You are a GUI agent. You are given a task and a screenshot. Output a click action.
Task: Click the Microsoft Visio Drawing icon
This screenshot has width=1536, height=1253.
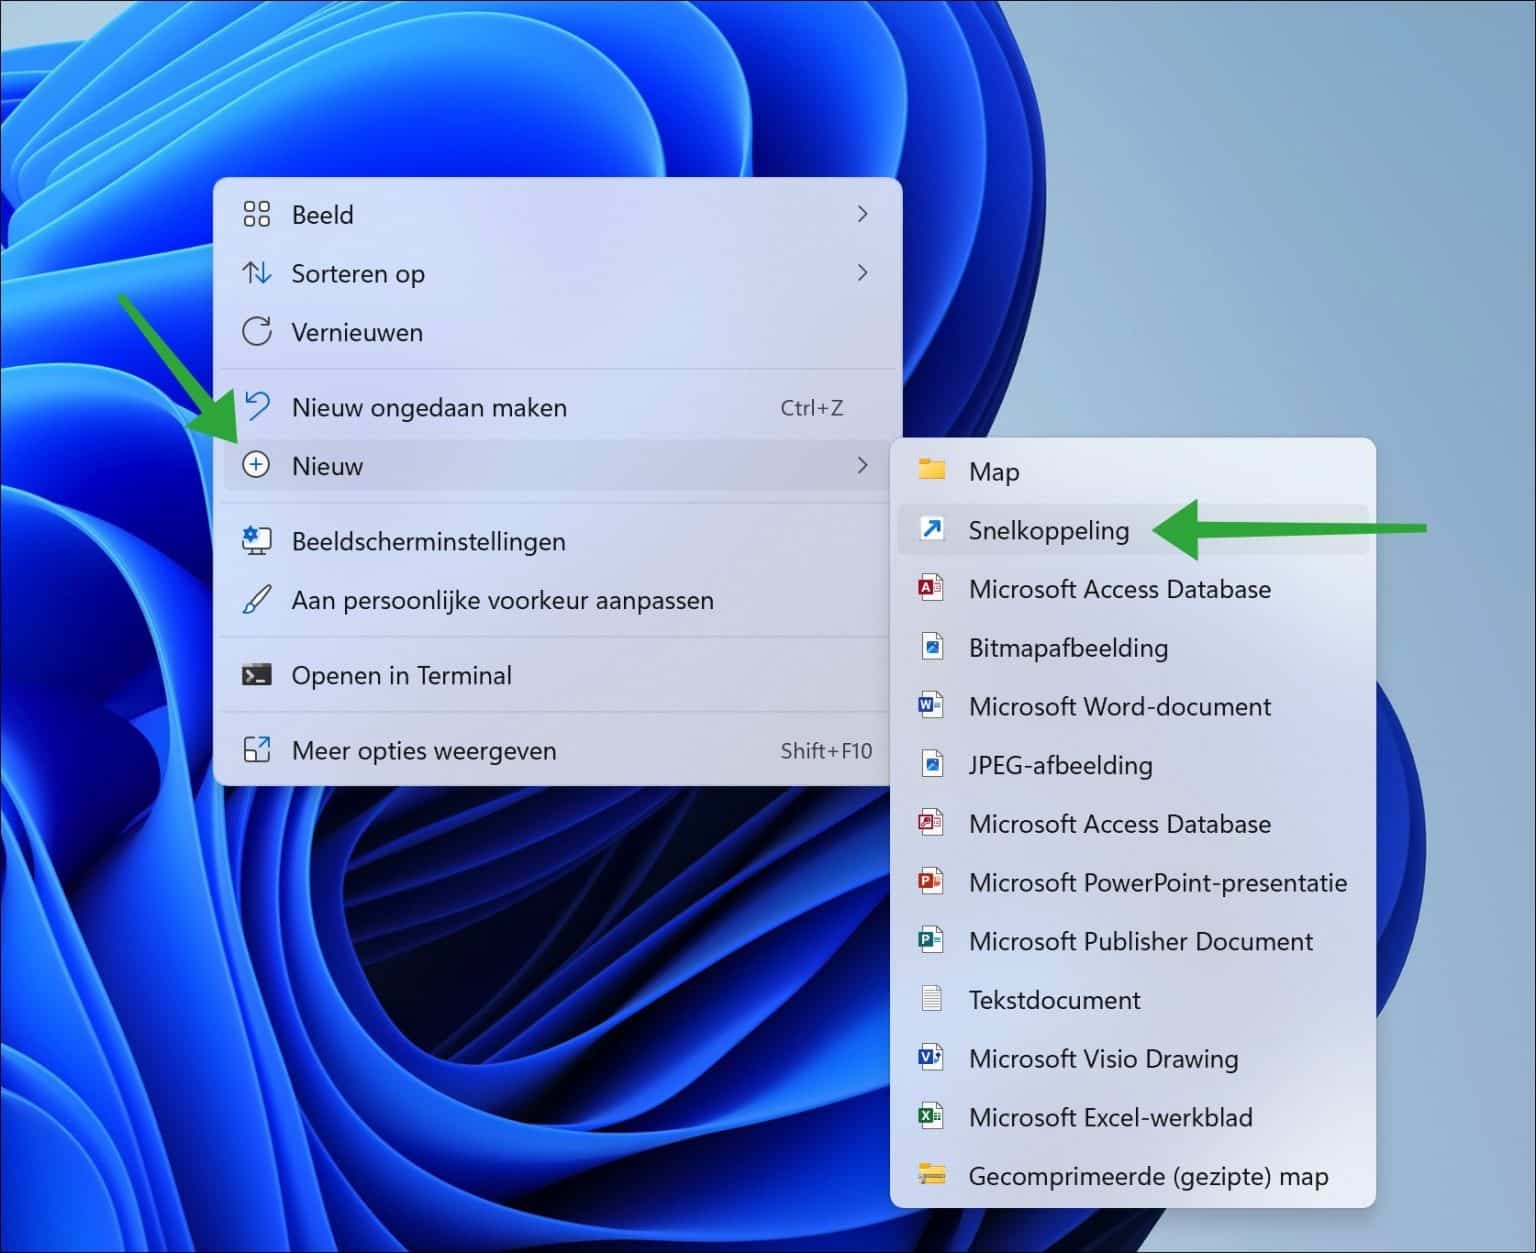931,1058
